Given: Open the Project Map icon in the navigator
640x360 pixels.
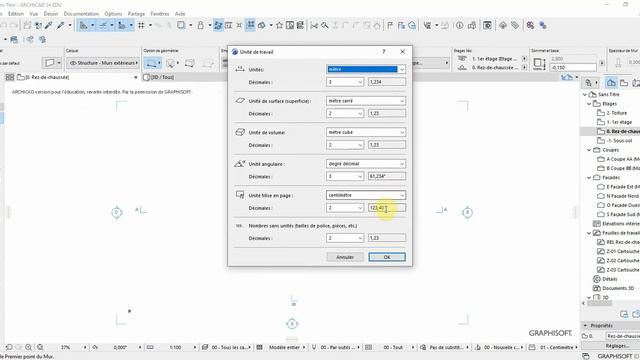Looking at the screenshot, I should tap(611, 83).
